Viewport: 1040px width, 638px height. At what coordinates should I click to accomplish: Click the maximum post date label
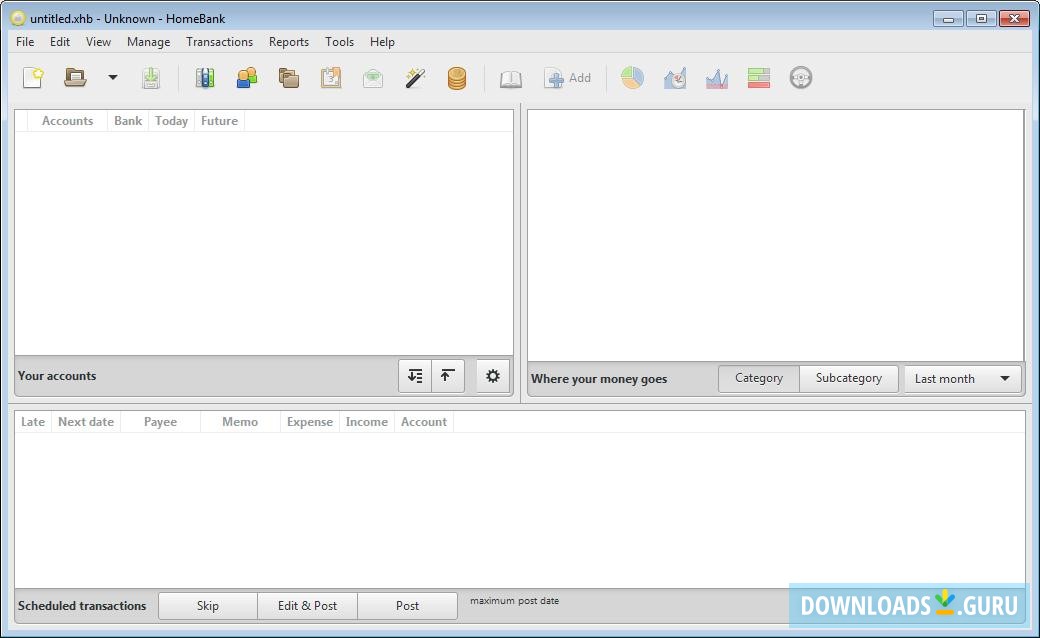tap(515, 601)
